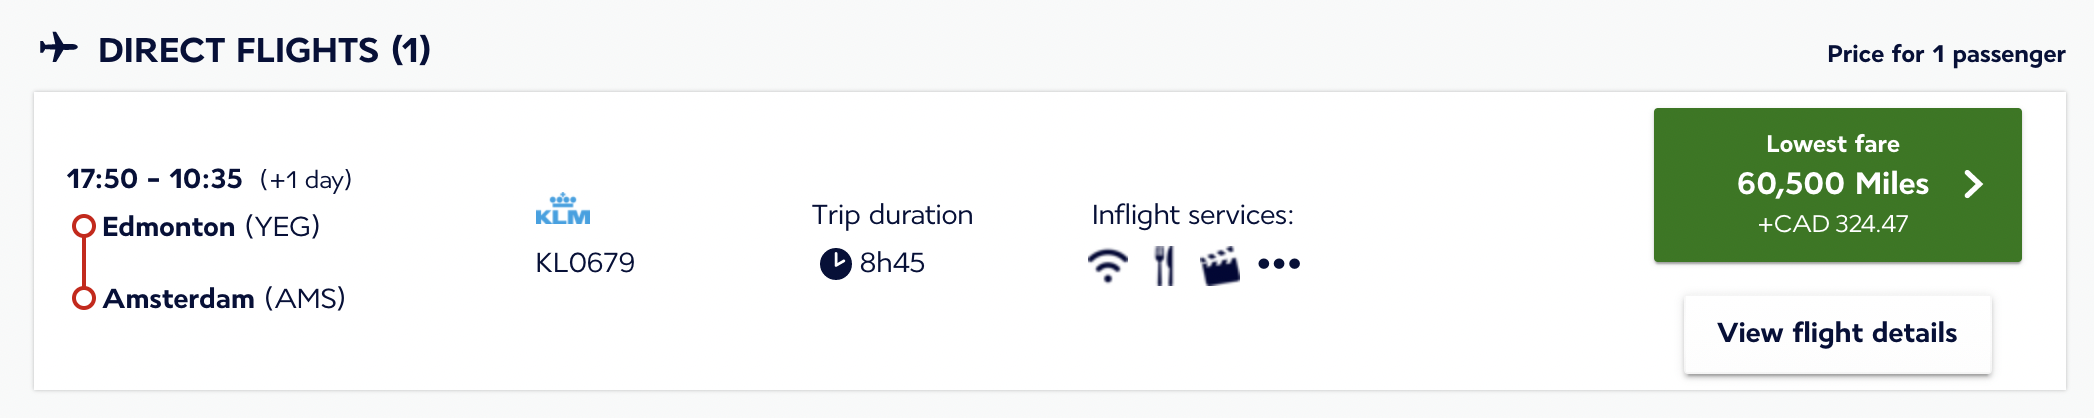The height and width of the screenshot is (418, 2094).
Task: Click the KLM airline logo
Action: tap(563, 209)
